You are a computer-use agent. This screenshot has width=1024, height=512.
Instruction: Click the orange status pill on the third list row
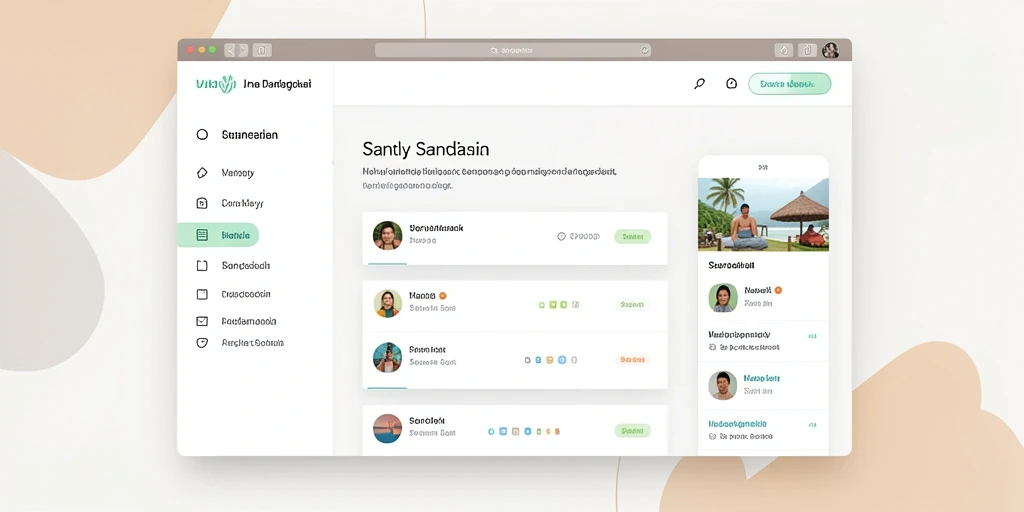632,360
